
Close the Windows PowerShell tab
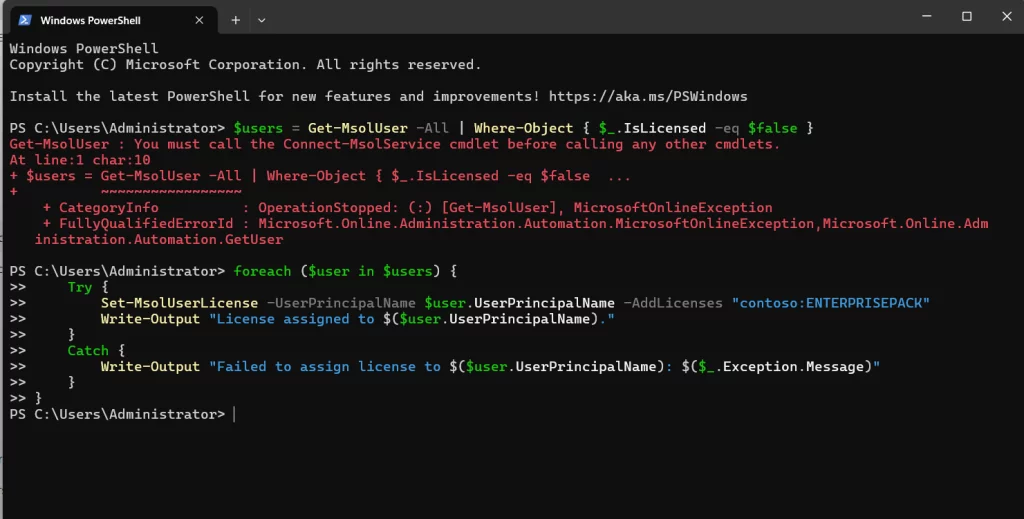tap(202, 19)
